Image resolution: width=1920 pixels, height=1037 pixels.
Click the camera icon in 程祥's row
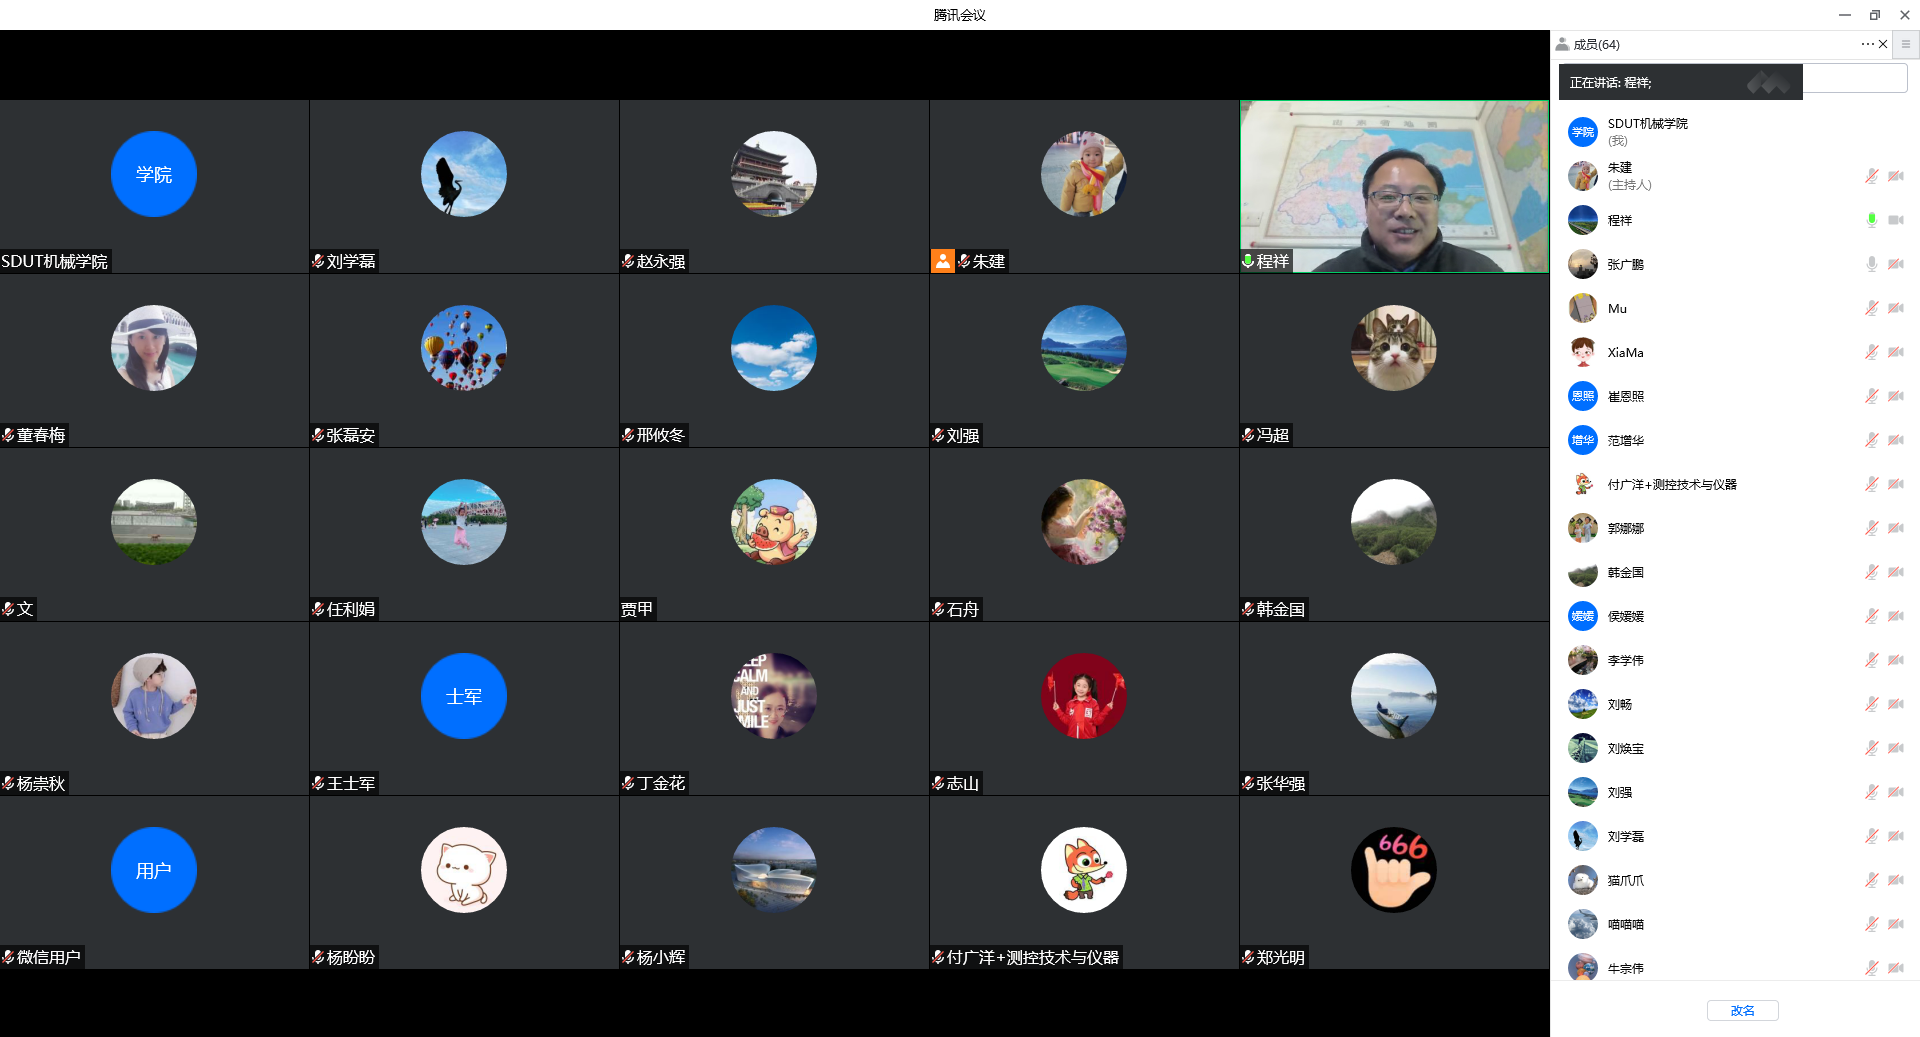point(1895,220)
